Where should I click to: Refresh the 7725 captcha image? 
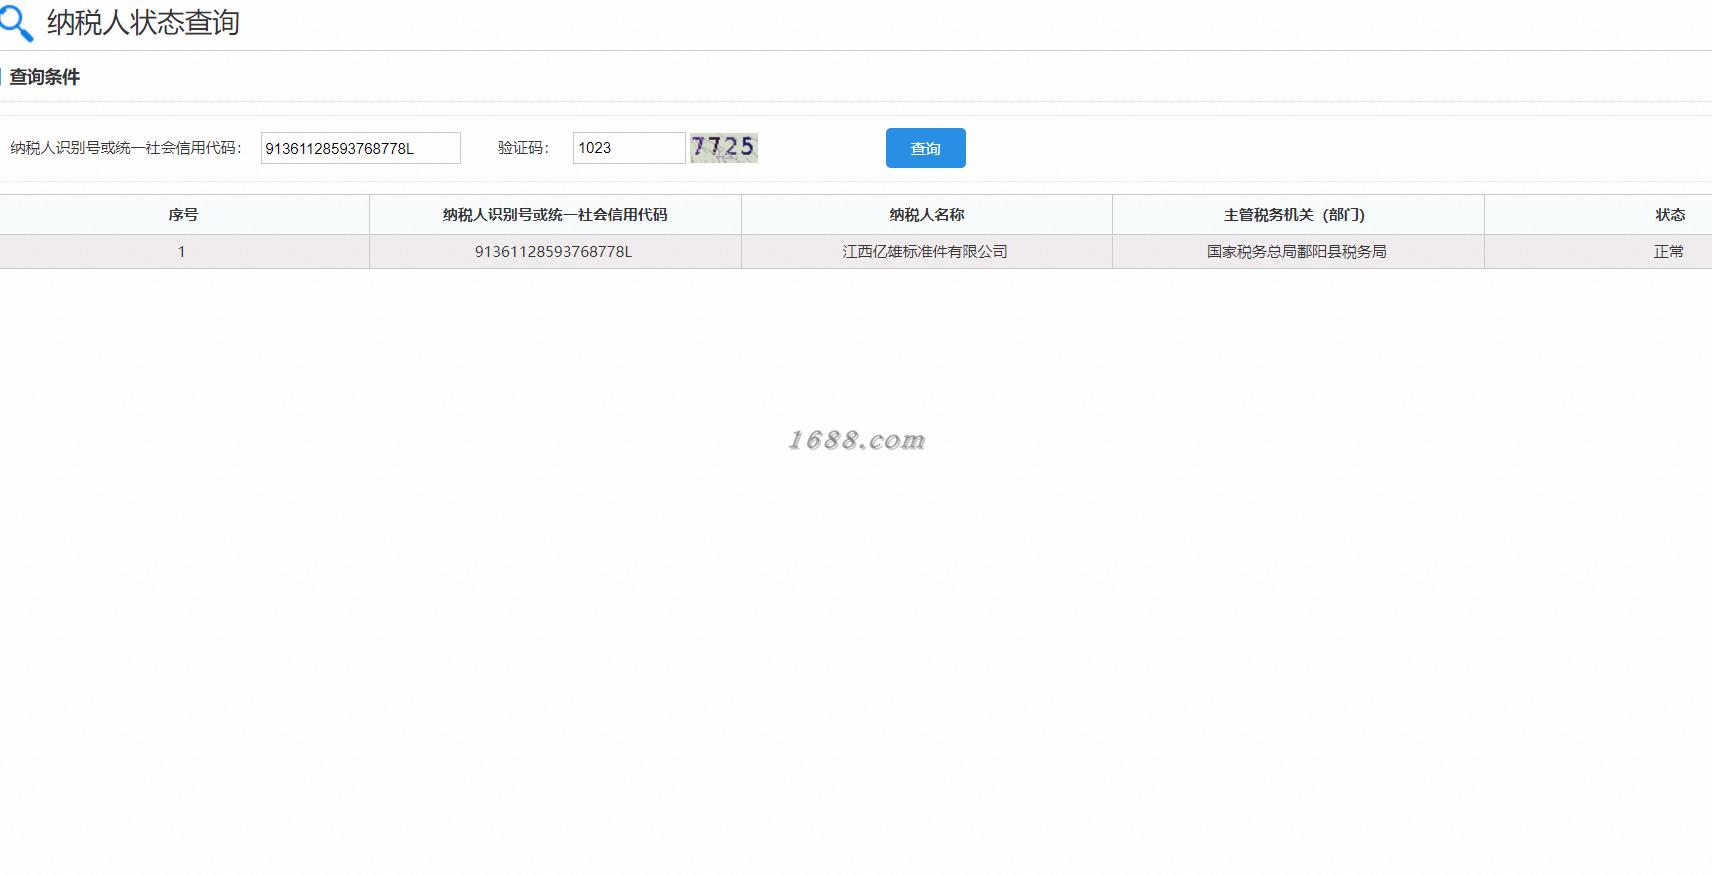724,148
